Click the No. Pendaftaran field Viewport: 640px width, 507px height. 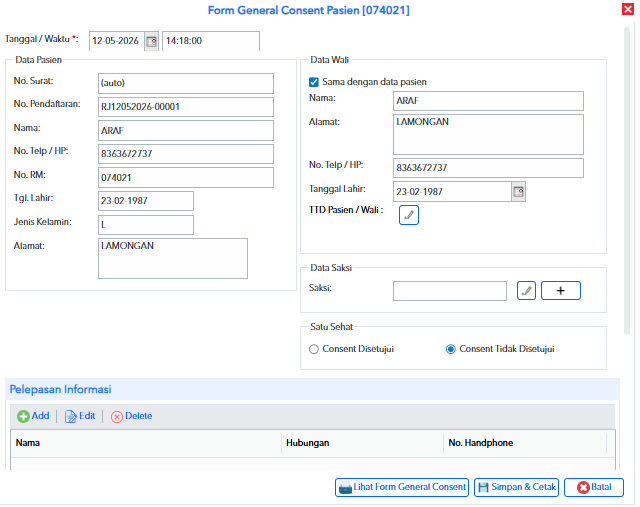tap(186, 107)
